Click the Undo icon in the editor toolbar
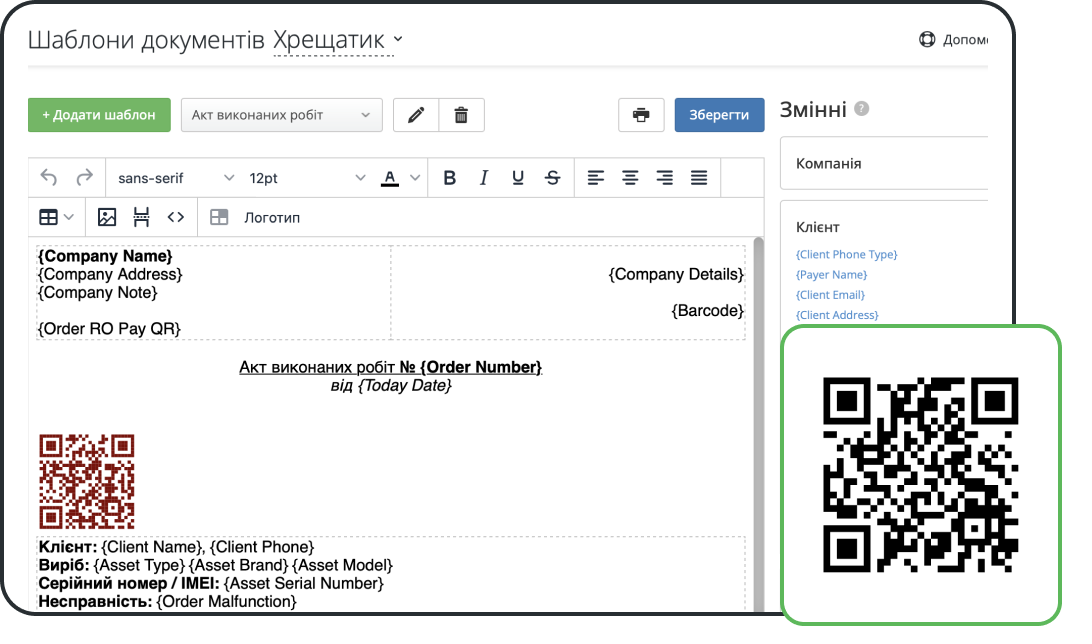Image resolution: width=1092 pixels, height=644 pixels. 48,177
